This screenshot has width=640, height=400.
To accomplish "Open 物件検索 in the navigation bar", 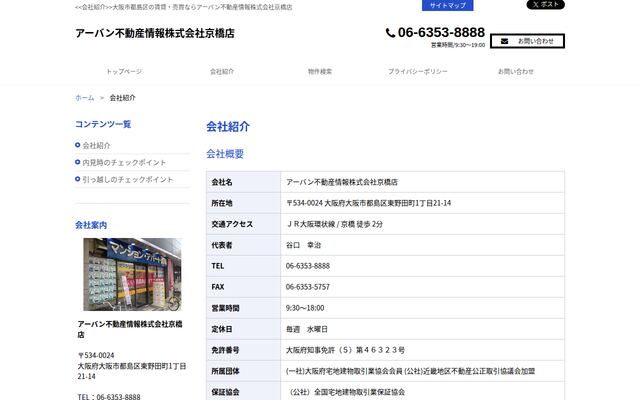I will [320, 71].
